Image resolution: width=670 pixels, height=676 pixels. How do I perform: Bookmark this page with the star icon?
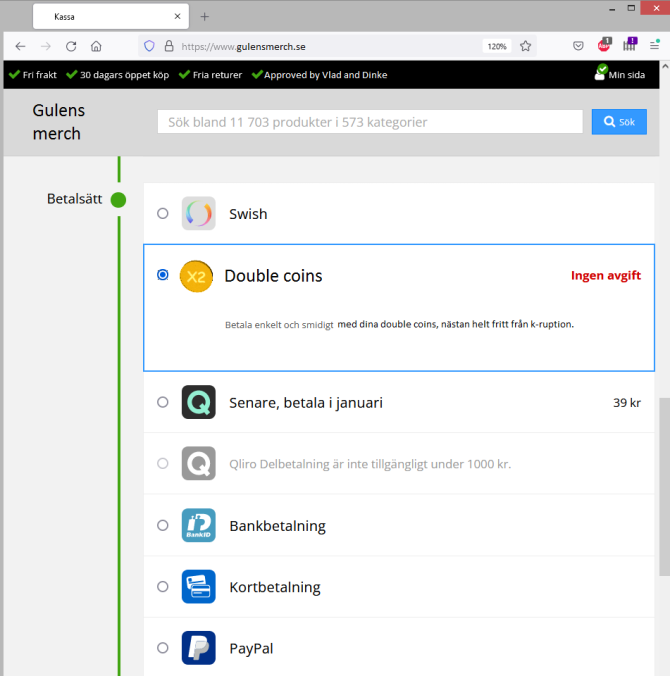tap(525, 46)
